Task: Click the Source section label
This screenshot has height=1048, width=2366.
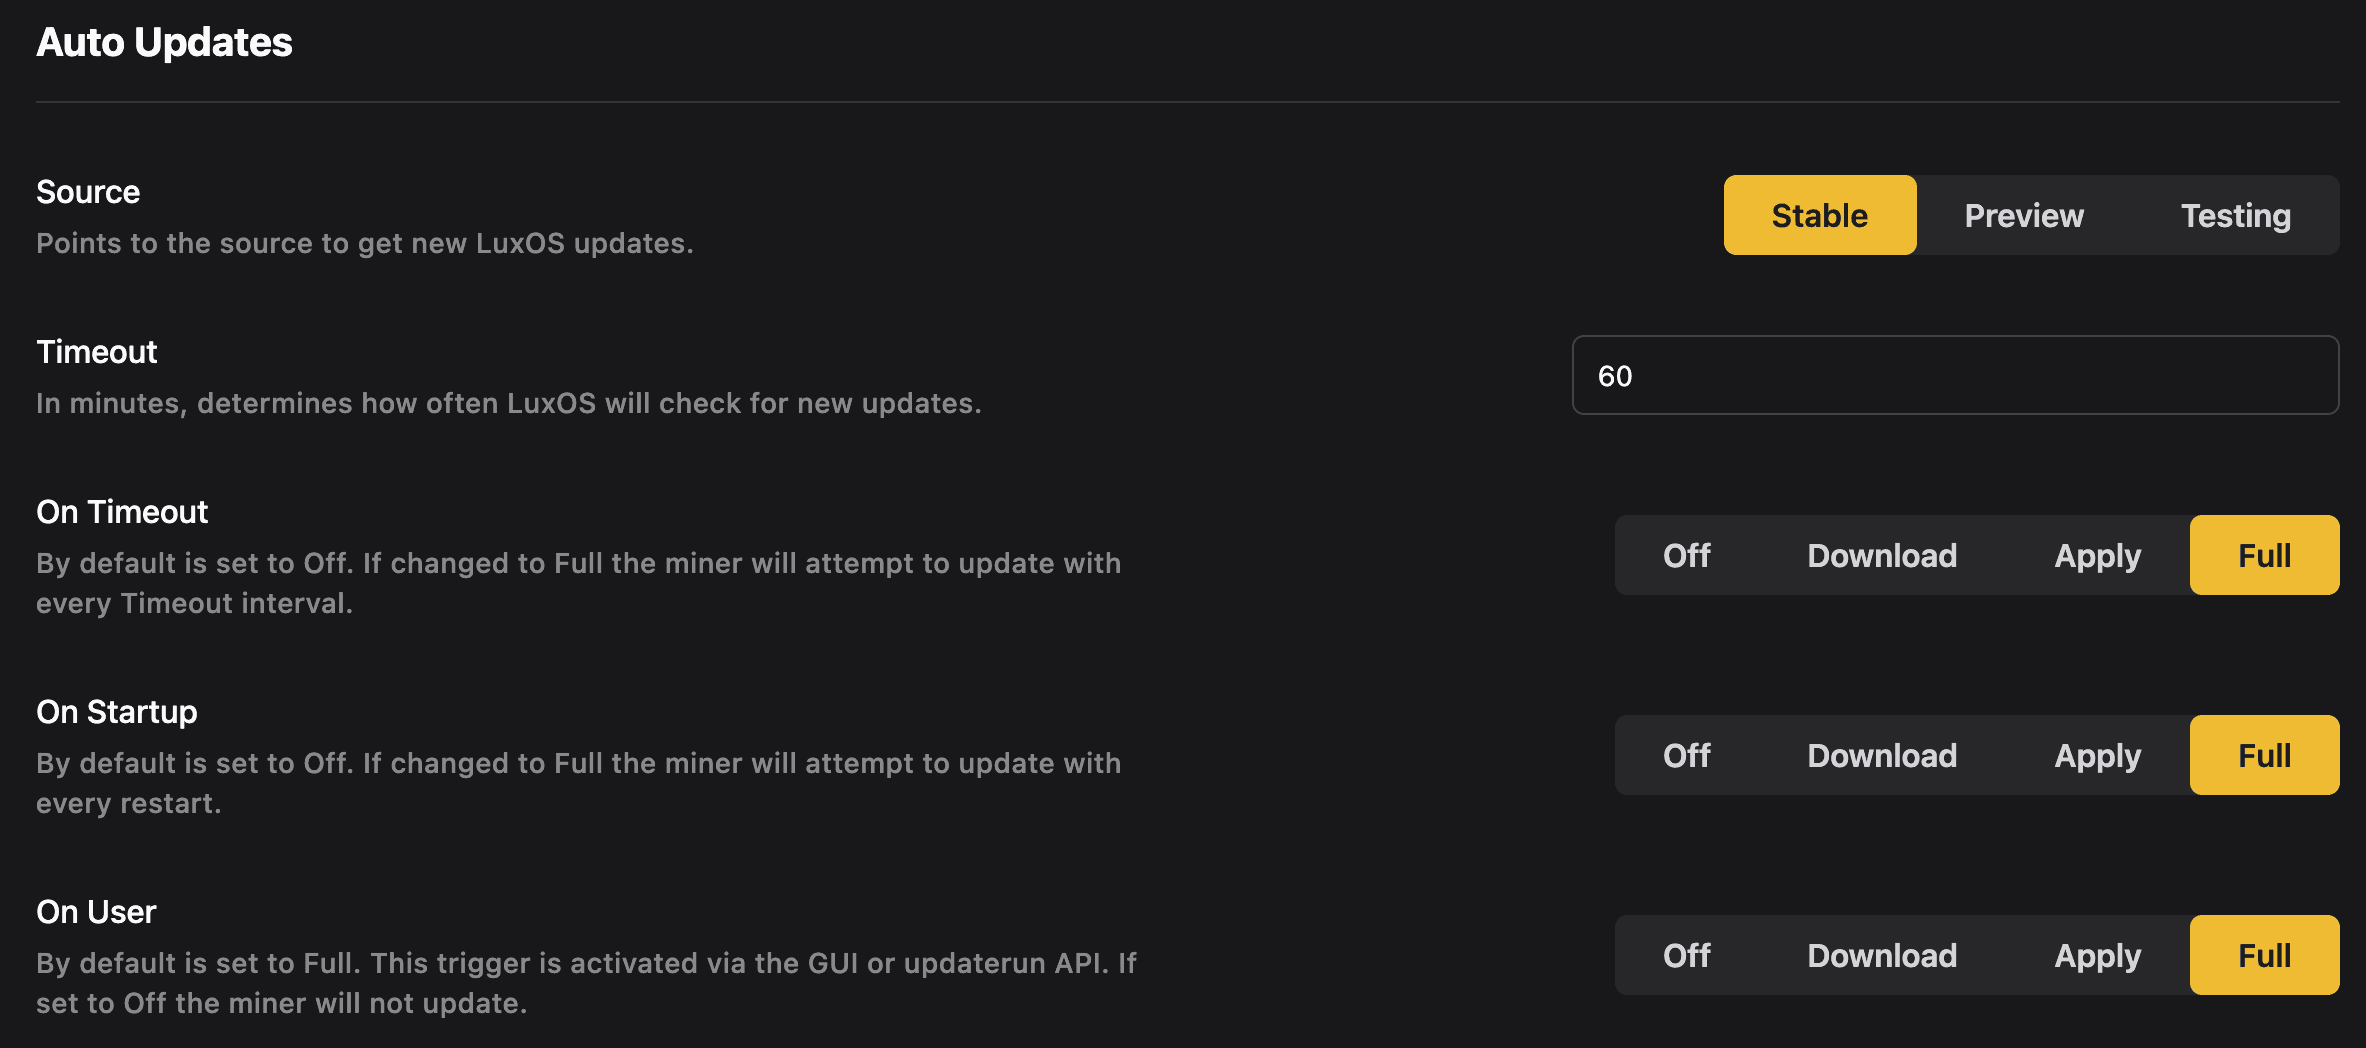Action: 88,192
